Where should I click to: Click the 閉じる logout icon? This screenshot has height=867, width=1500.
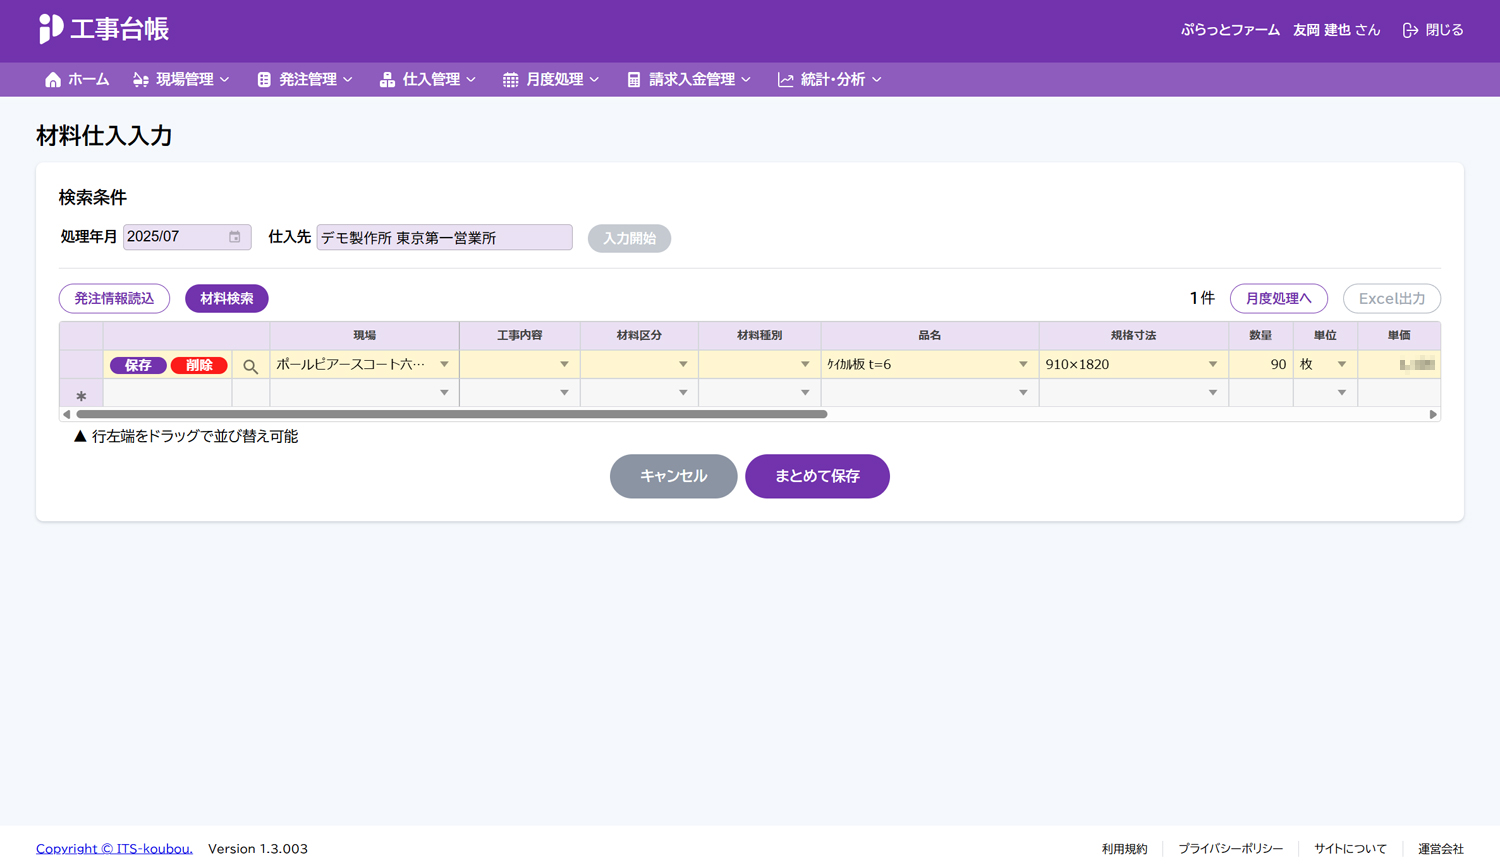click(x=1410, y=30)
